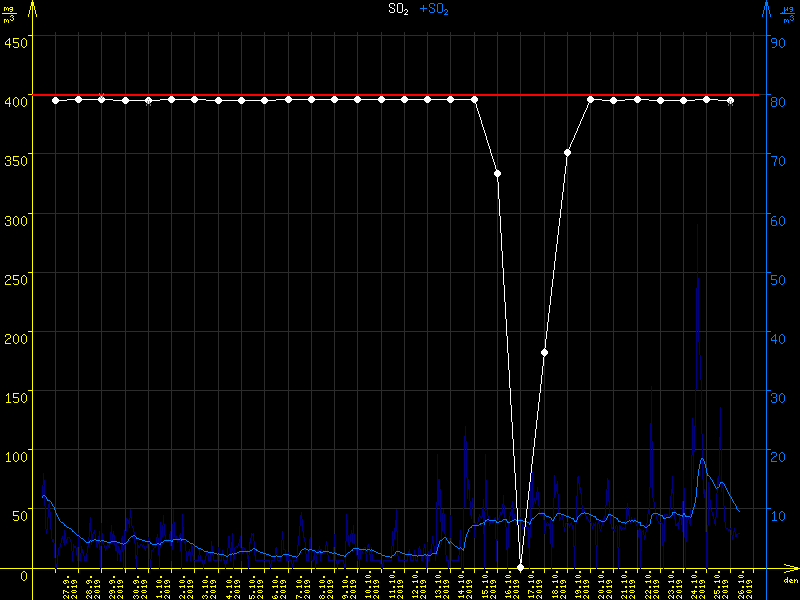The width and height of the screenshot is (800, 600).
Task: Select the last white data marker on right
Action: (730, 101)
